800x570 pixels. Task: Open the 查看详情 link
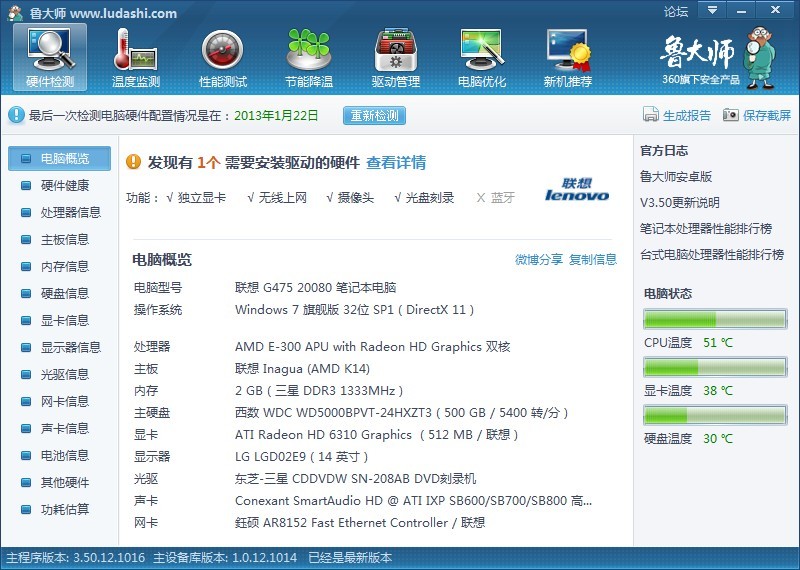tap(396, 162)
